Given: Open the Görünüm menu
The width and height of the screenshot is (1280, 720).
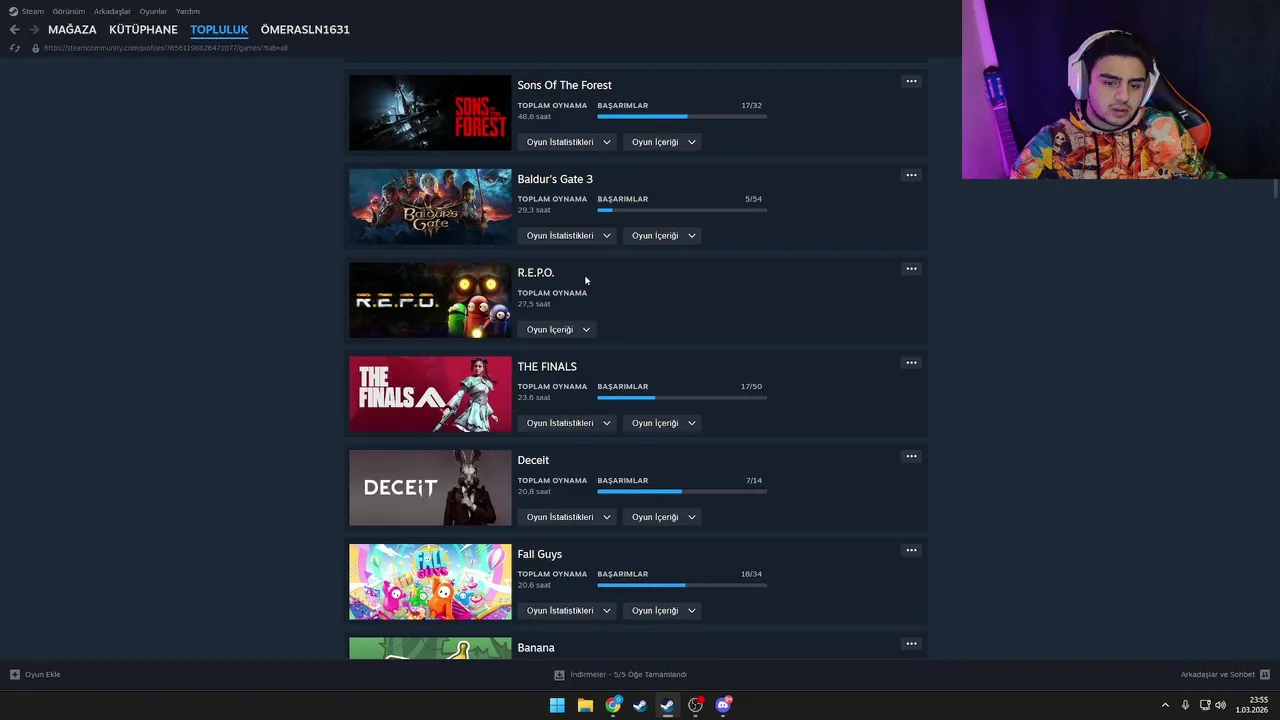Looking at the screenshot, I should [69, 11].
